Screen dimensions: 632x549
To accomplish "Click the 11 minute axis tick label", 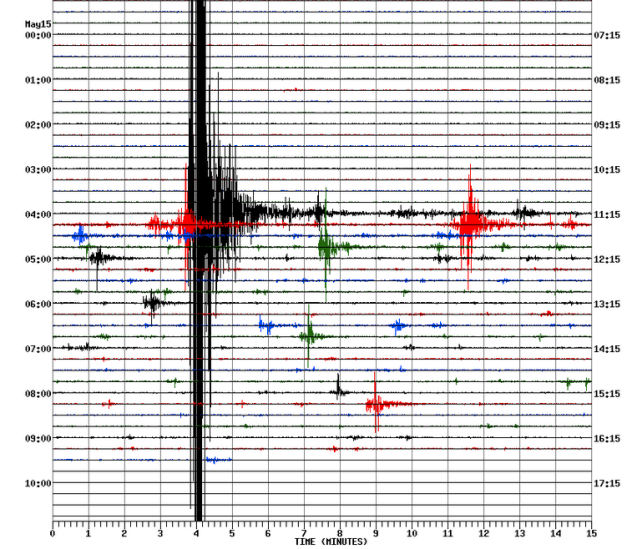I will (x=447, y=534).
